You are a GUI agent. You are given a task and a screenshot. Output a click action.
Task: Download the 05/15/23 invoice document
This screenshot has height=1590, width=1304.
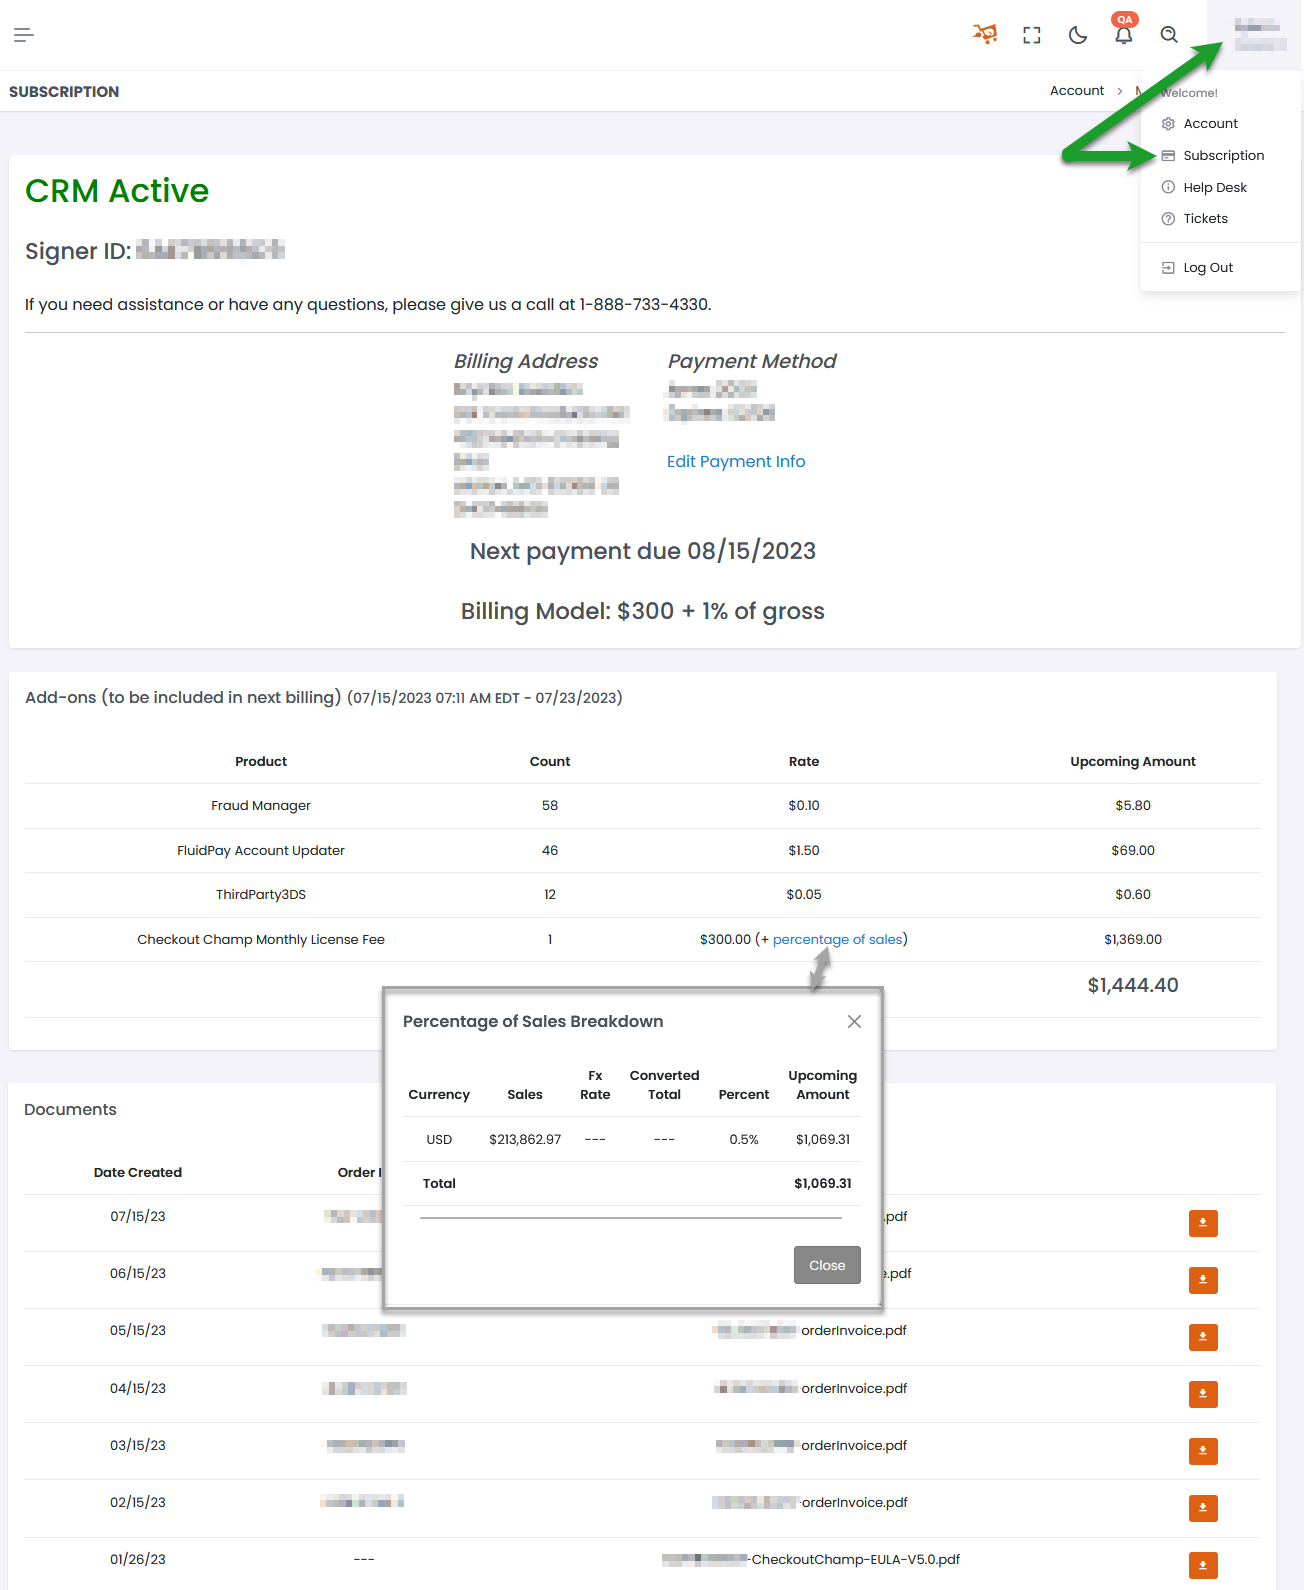pos(1203,1337)
